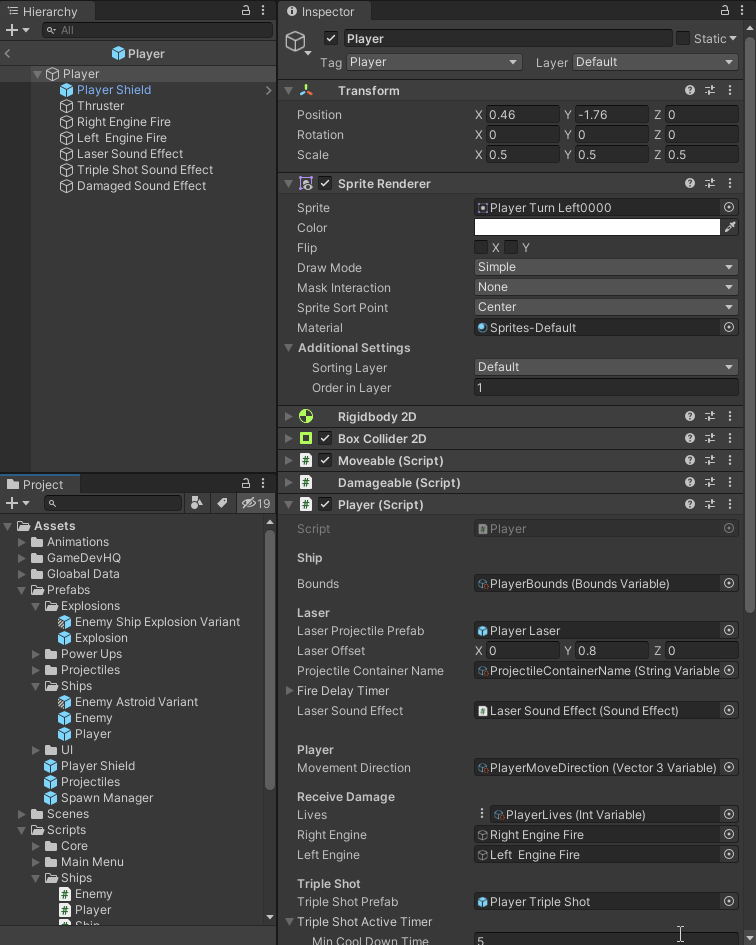This screenshot has height=945, width=756.
Task: Open Sprite Renderer presets
Action: tap(710, 183)
